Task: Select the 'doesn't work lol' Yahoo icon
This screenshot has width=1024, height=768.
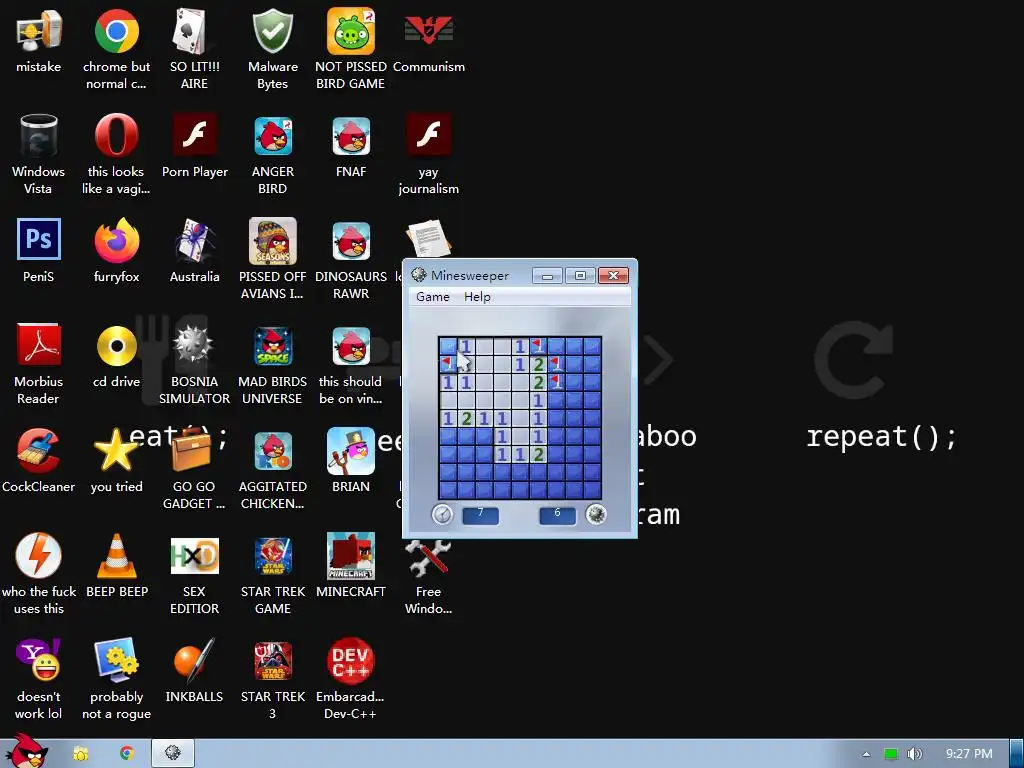Action: point(38,660)
